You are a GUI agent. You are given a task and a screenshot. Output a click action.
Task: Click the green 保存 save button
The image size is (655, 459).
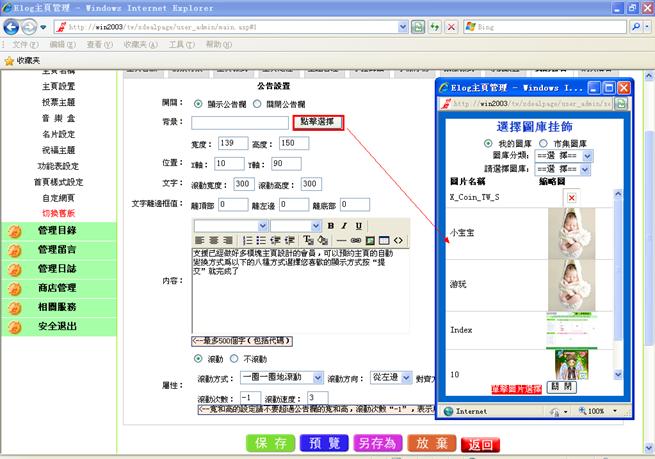pos(272,443)
